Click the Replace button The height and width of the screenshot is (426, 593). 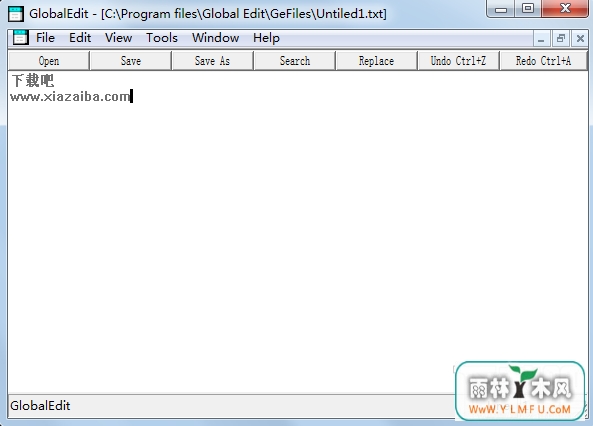coord(376,61)
